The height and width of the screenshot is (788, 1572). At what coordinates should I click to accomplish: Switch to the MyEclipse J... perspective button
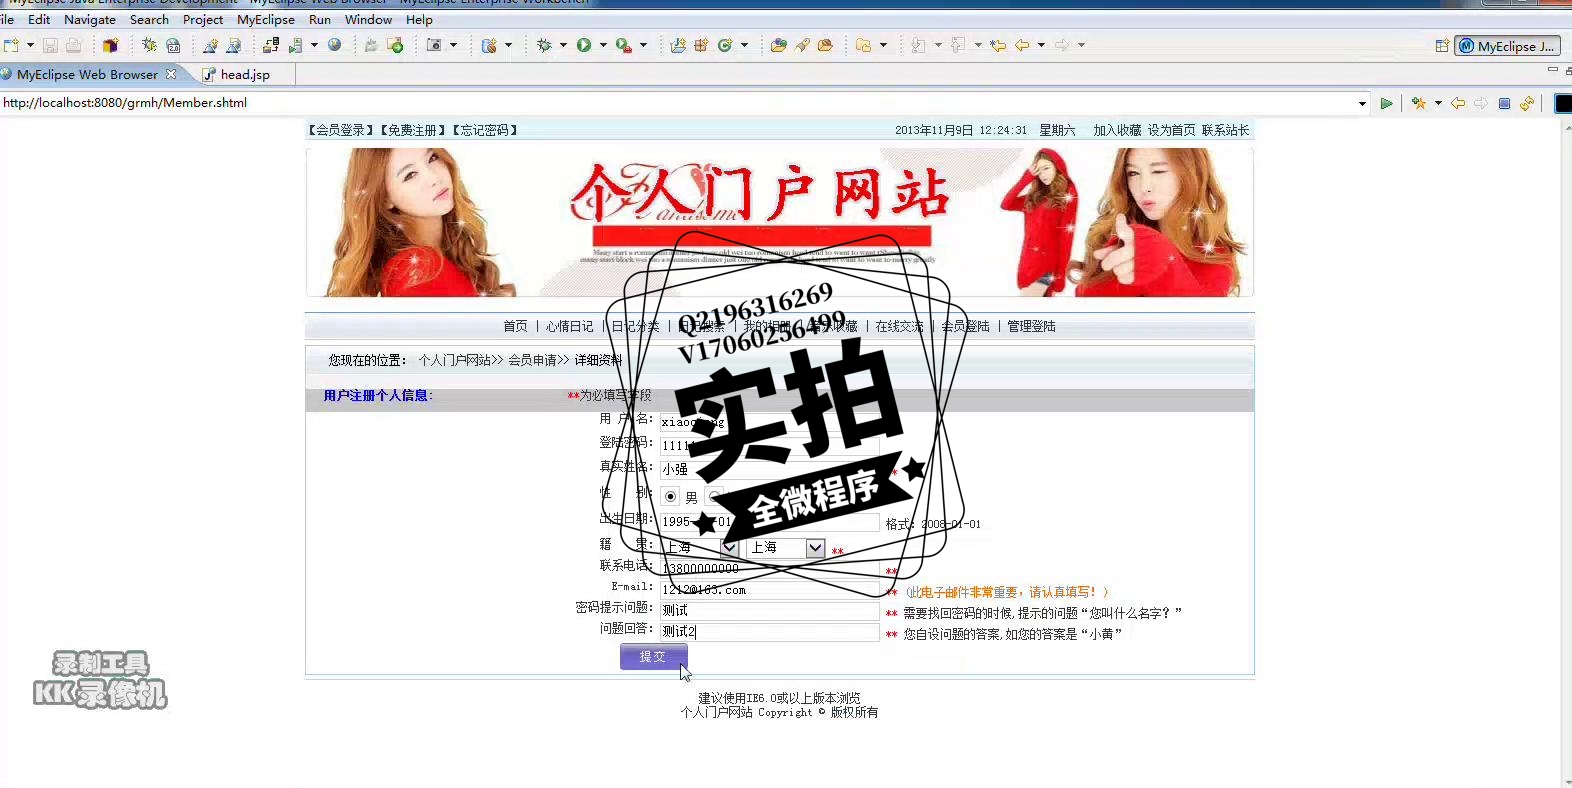click(x=1506, y=46)
